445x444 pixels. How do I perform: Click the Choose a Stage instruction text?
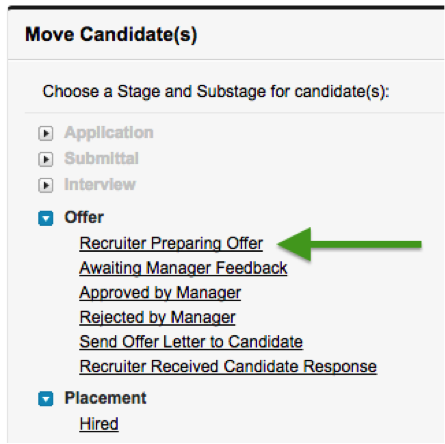pyautogui.click(x=216, y=92)
